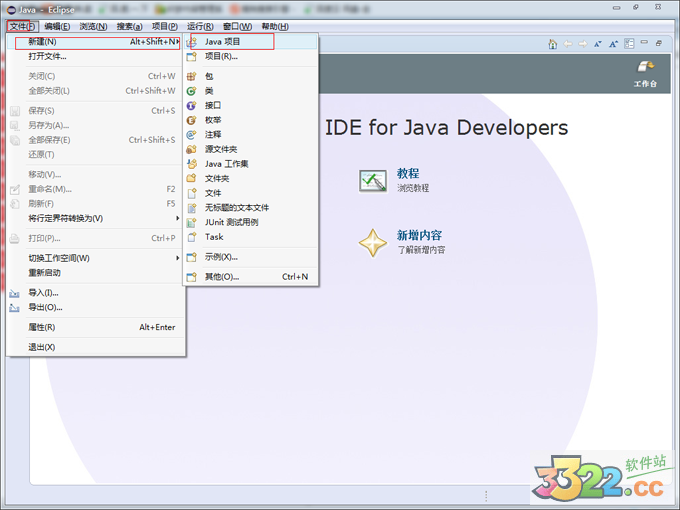Screen dimensions: 680x510
Task: Select Java 工作集 in submenu
Action: (251, 164)
